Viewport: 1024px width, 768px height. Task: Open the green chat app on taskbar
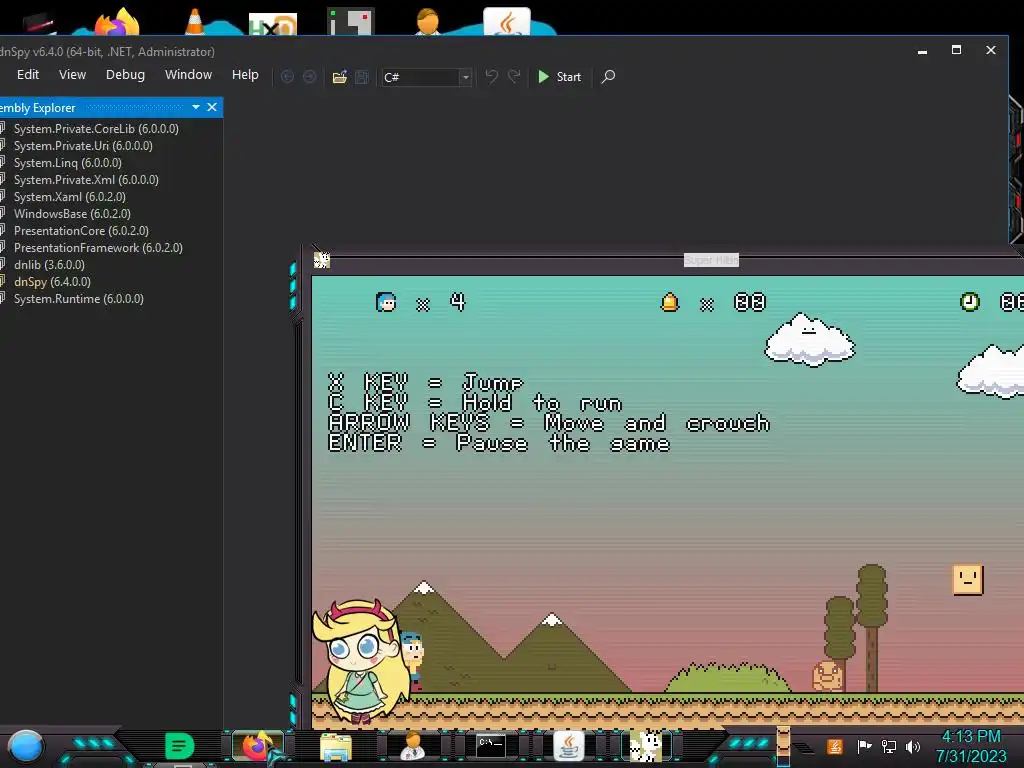click(179, 746)
